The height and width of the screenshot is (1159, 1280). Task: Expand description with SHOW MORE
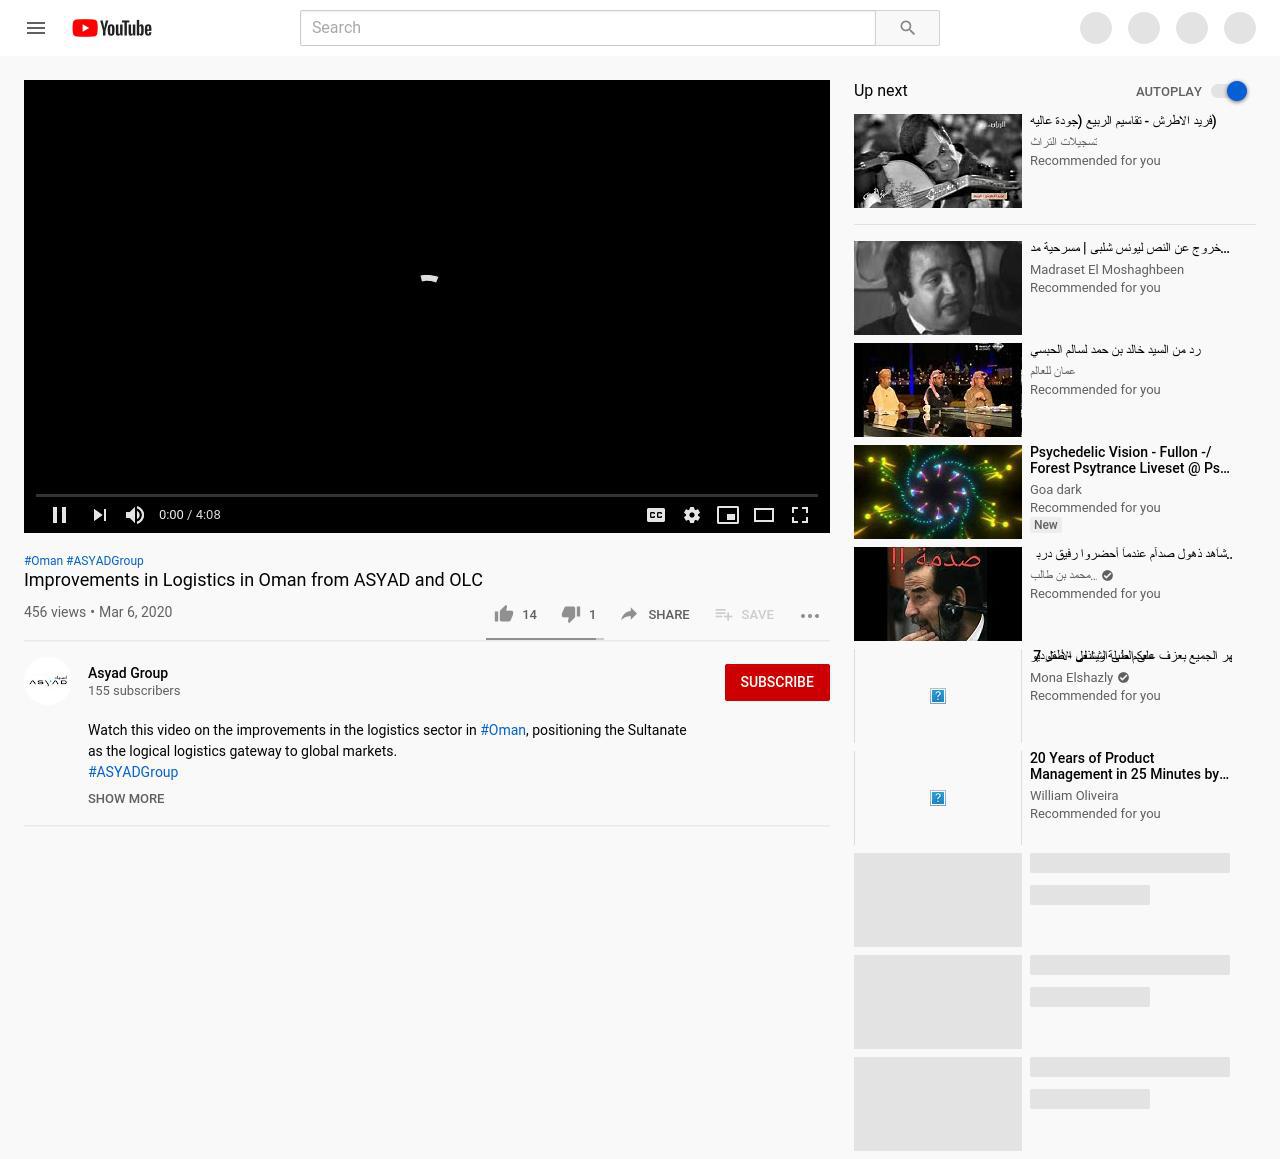[x=126, y=798]
